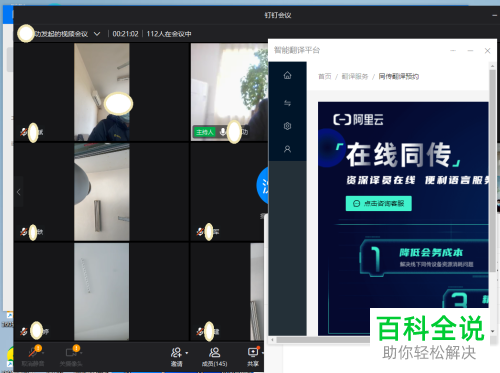The width and height of the screenshot is (500, 373).
Task: Click the host's microphone icon beside 主持人
Action: (223, 132)
